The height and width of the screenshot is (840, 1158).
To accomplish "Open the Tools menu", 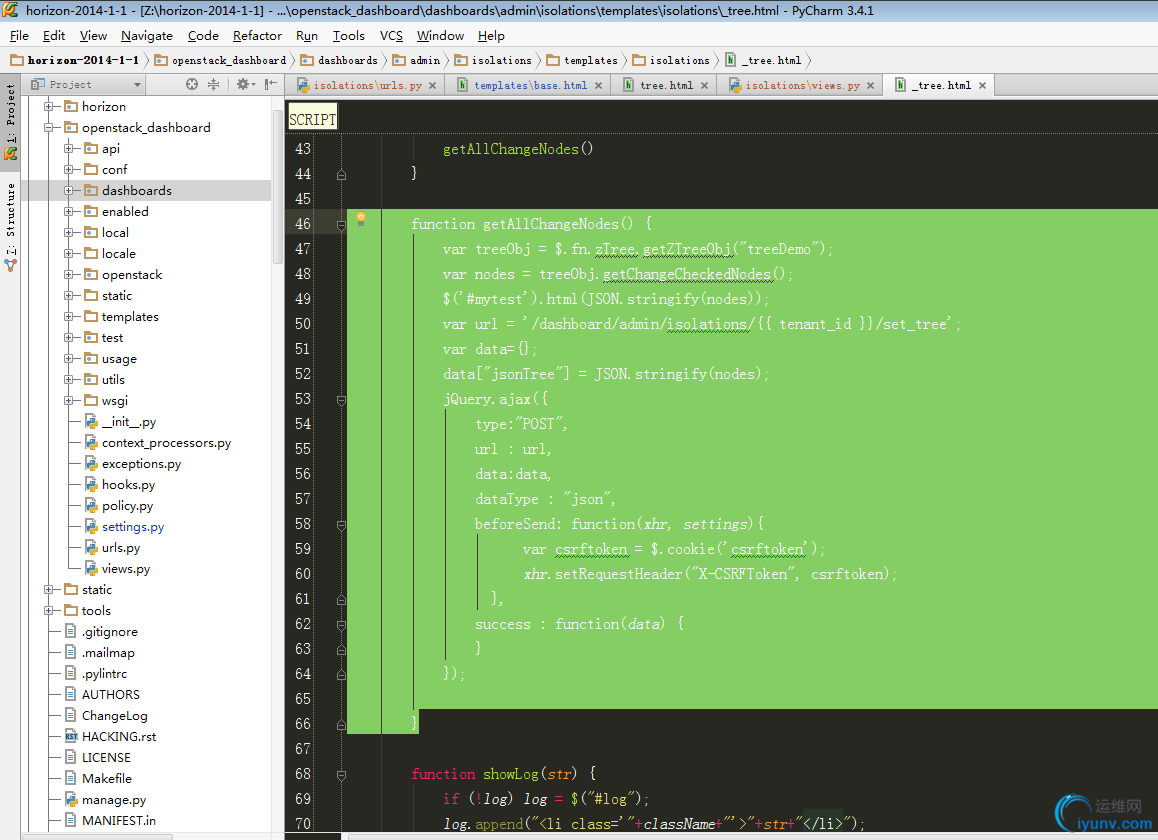I will click(349, 35).
